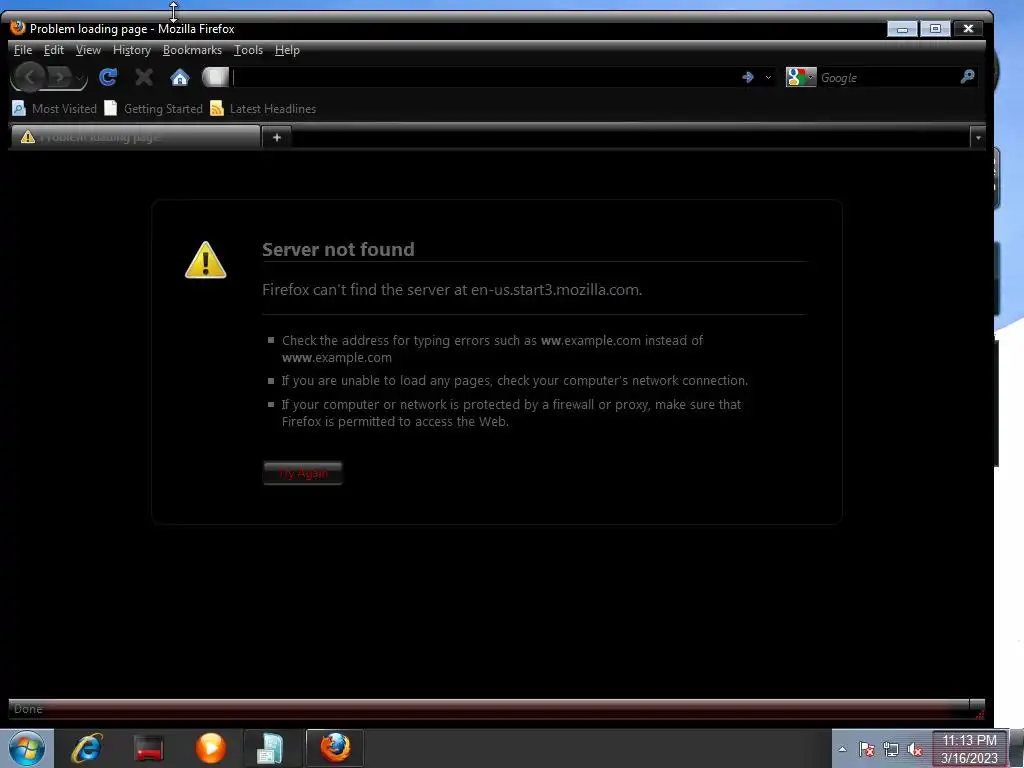1024x768 pixels.
Task: Close the Firefox window
Action: tap(968, 29)
